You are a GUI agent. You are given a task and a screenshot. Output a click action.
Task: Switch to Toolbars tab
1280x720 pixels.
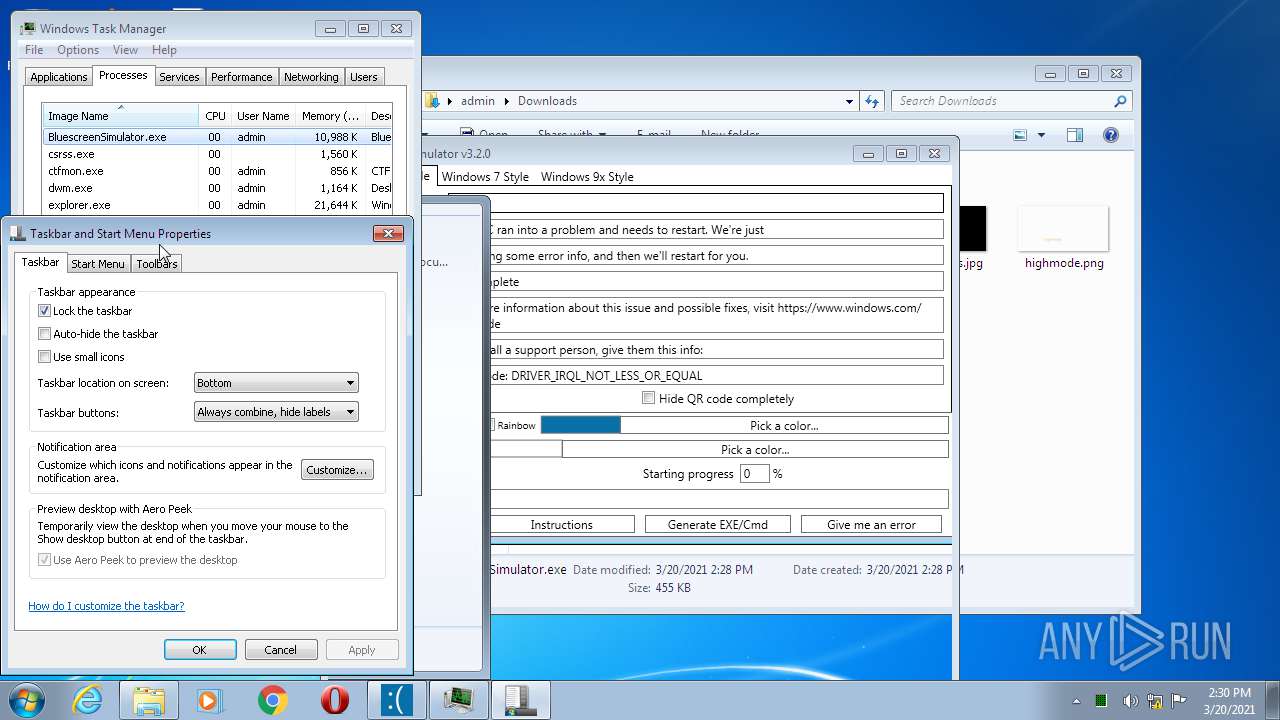pos(157,264)
